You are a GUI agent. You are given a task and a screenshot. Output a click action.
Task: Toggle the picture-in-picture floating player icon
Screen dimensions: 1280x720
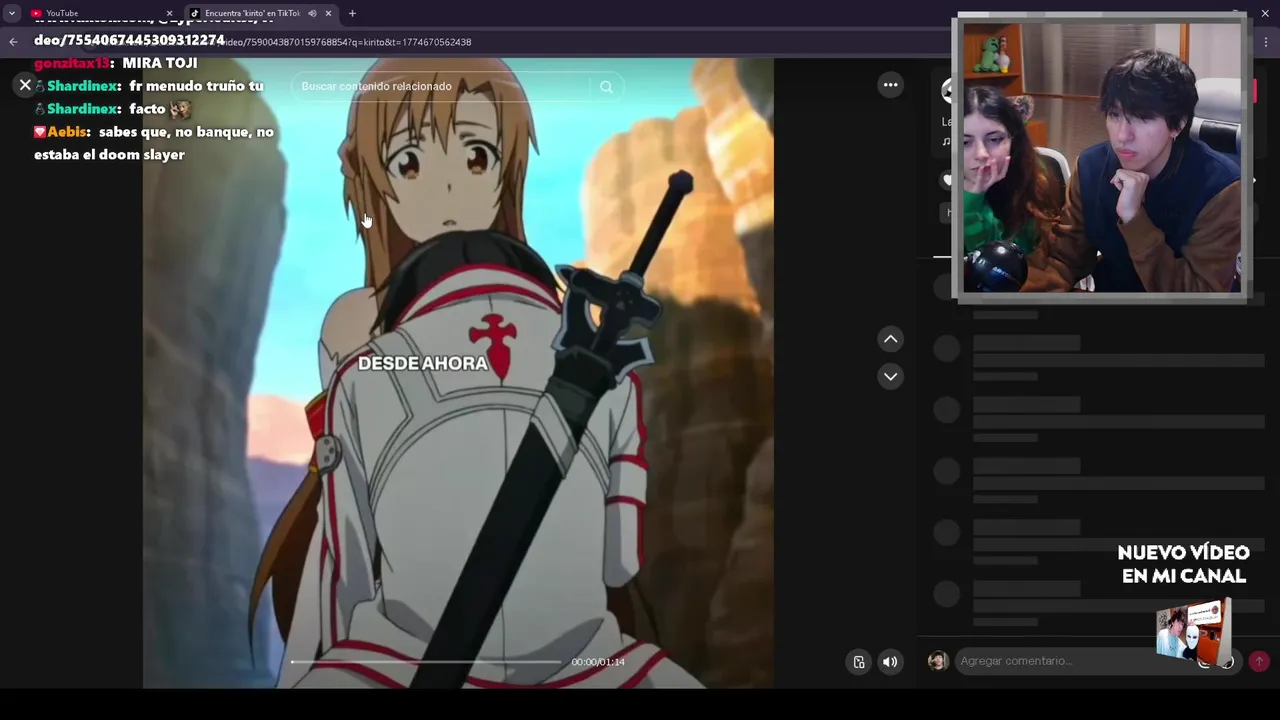(859, 662)
